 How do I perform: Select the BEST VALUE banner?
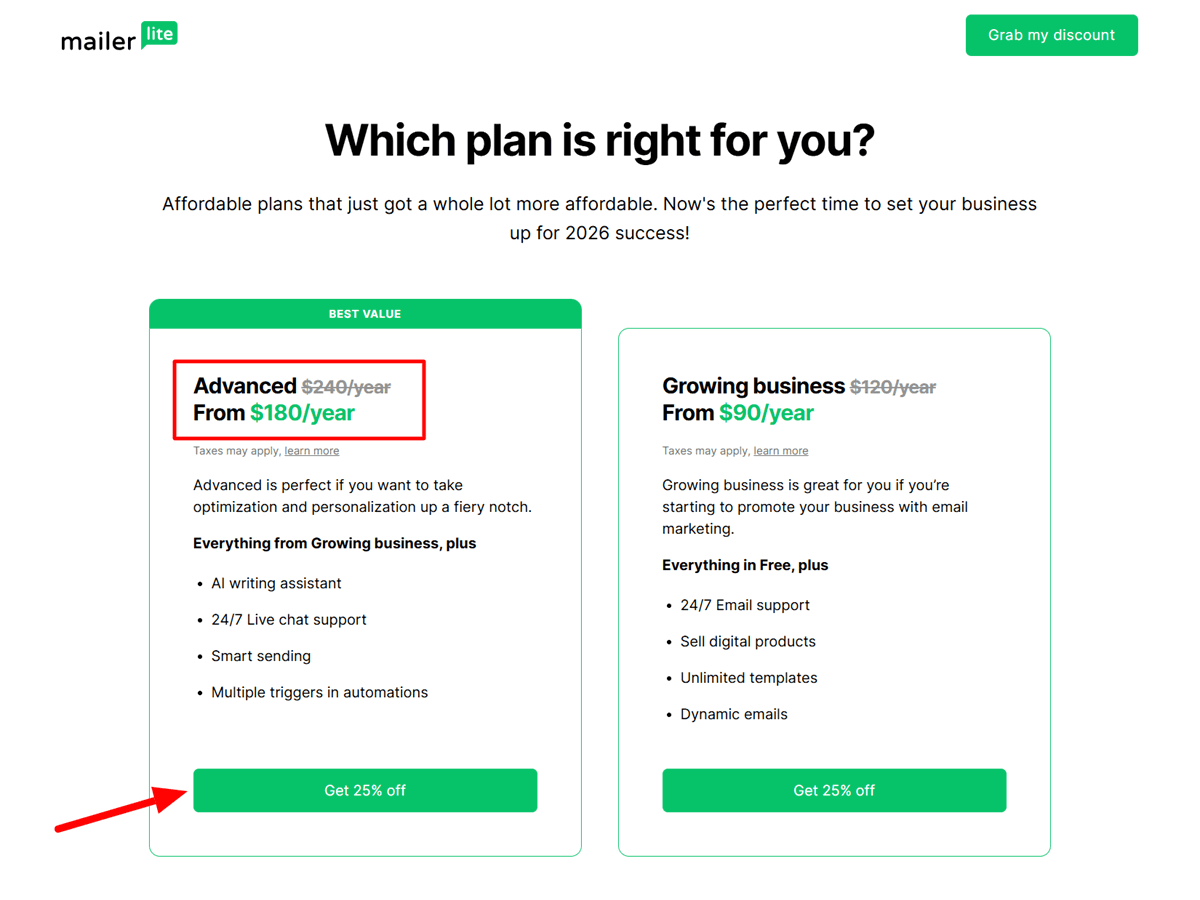[365, 313]
